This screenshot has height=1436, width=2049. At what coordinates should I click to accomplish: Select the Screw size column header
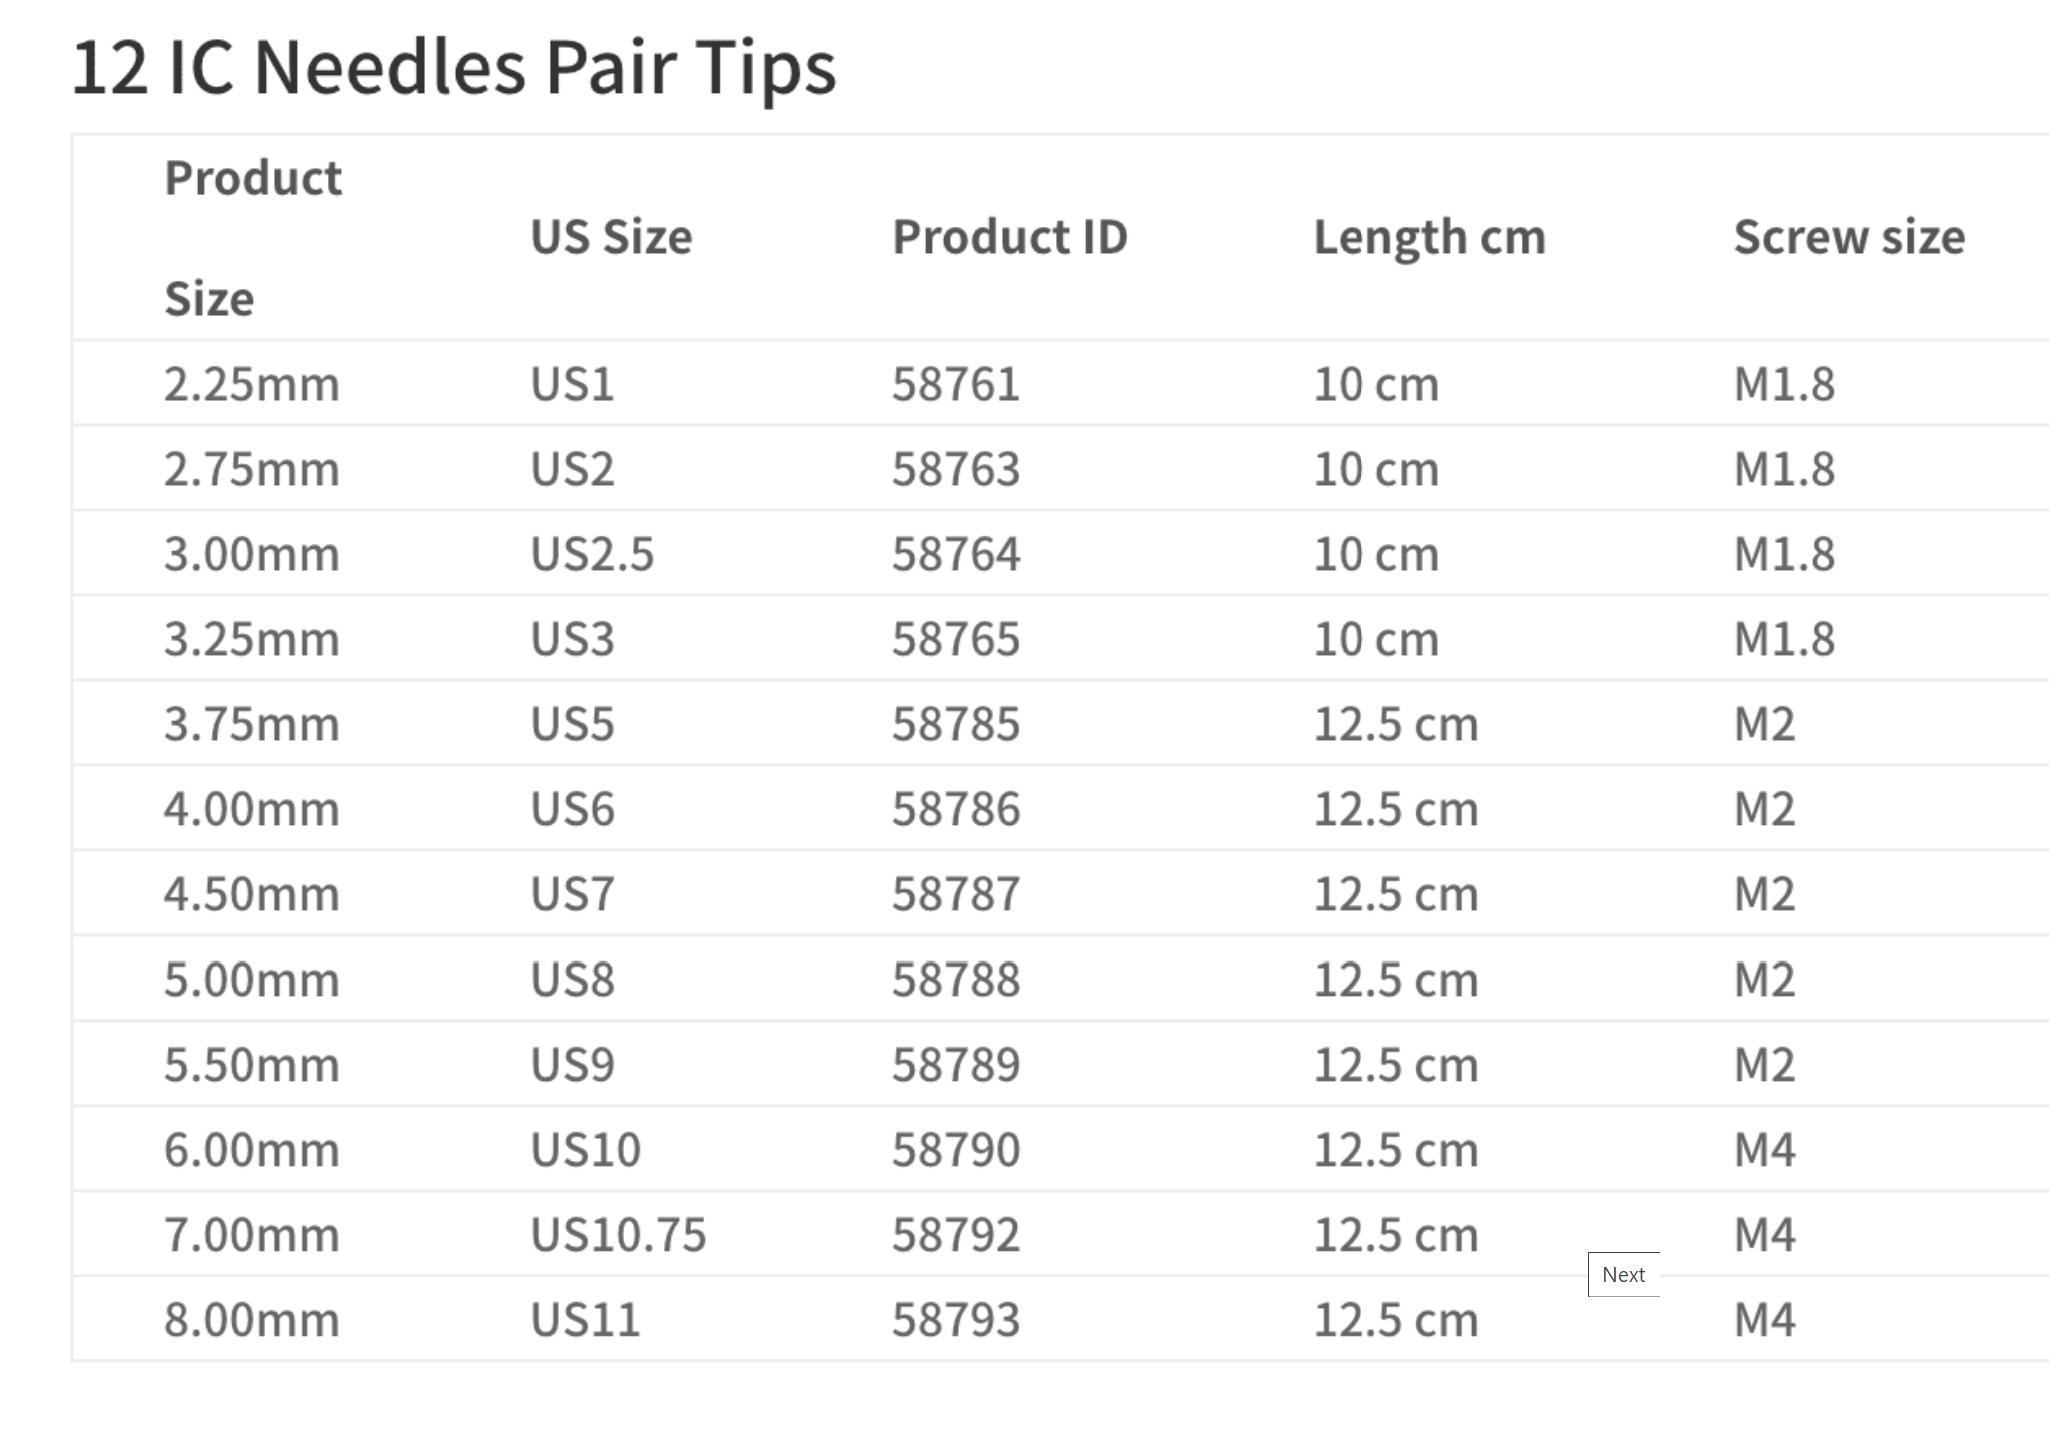(1849, 238)
